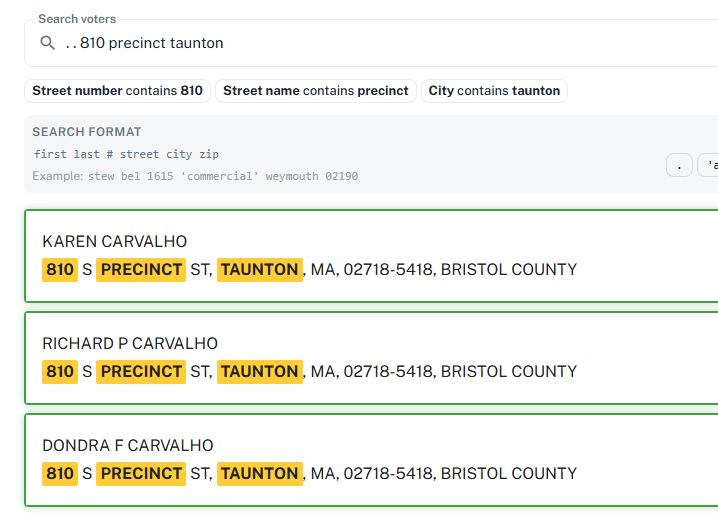The height and width of the screenshot is (514, 718).
Task: Click the example search text line
Action: click(195, 176)
